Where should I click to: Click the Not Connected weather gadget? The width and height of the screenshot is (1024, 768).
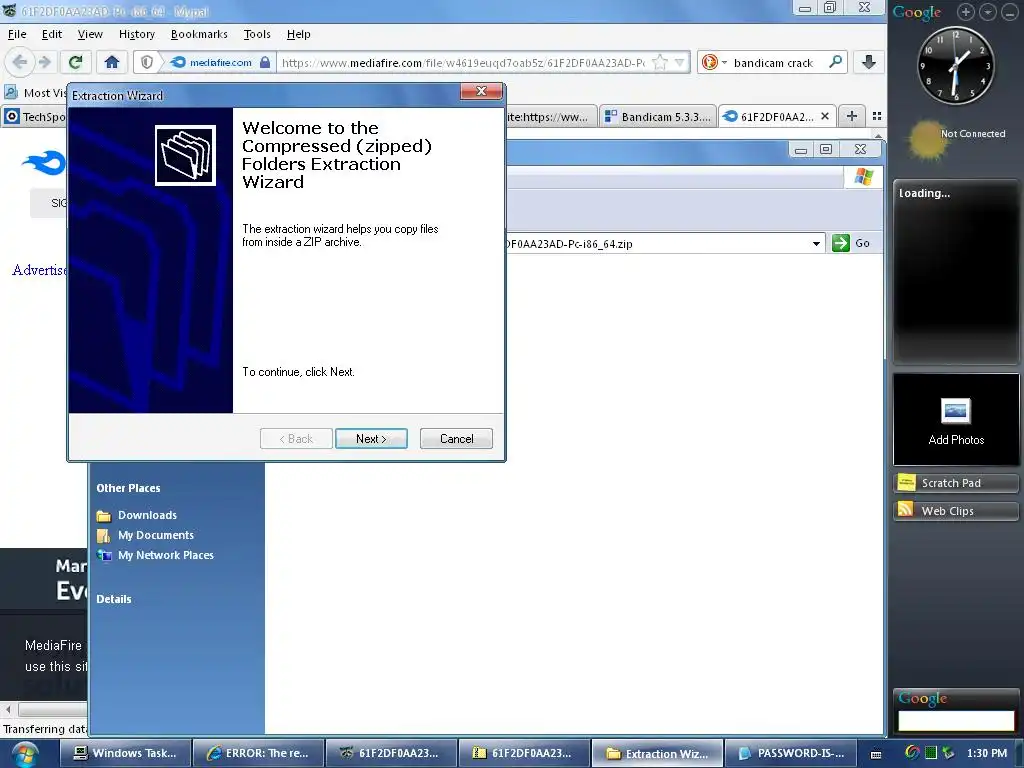pos(955,139)
